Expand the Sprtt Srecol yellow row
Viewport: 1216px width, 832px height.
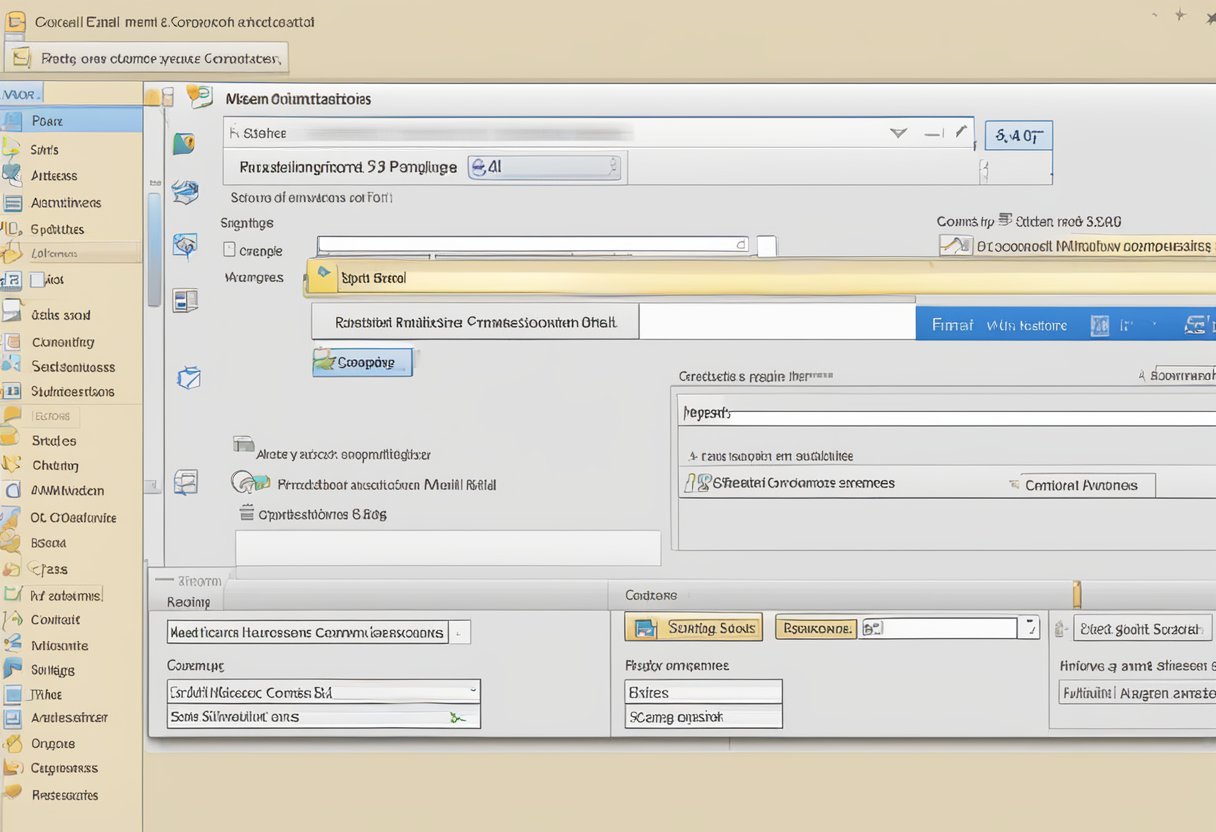[323, 272]
